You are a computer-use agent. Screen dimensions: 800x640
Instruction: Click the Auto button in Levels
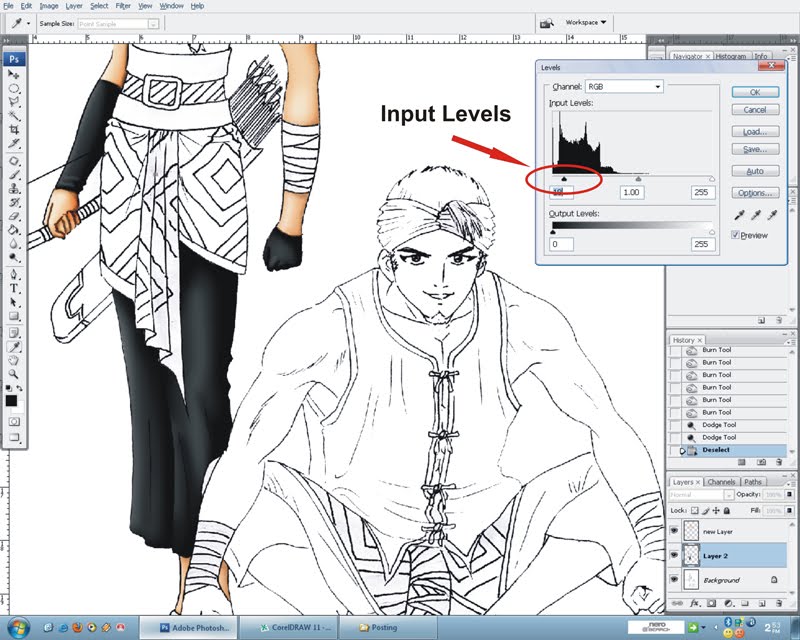click(x=755, y=171)
